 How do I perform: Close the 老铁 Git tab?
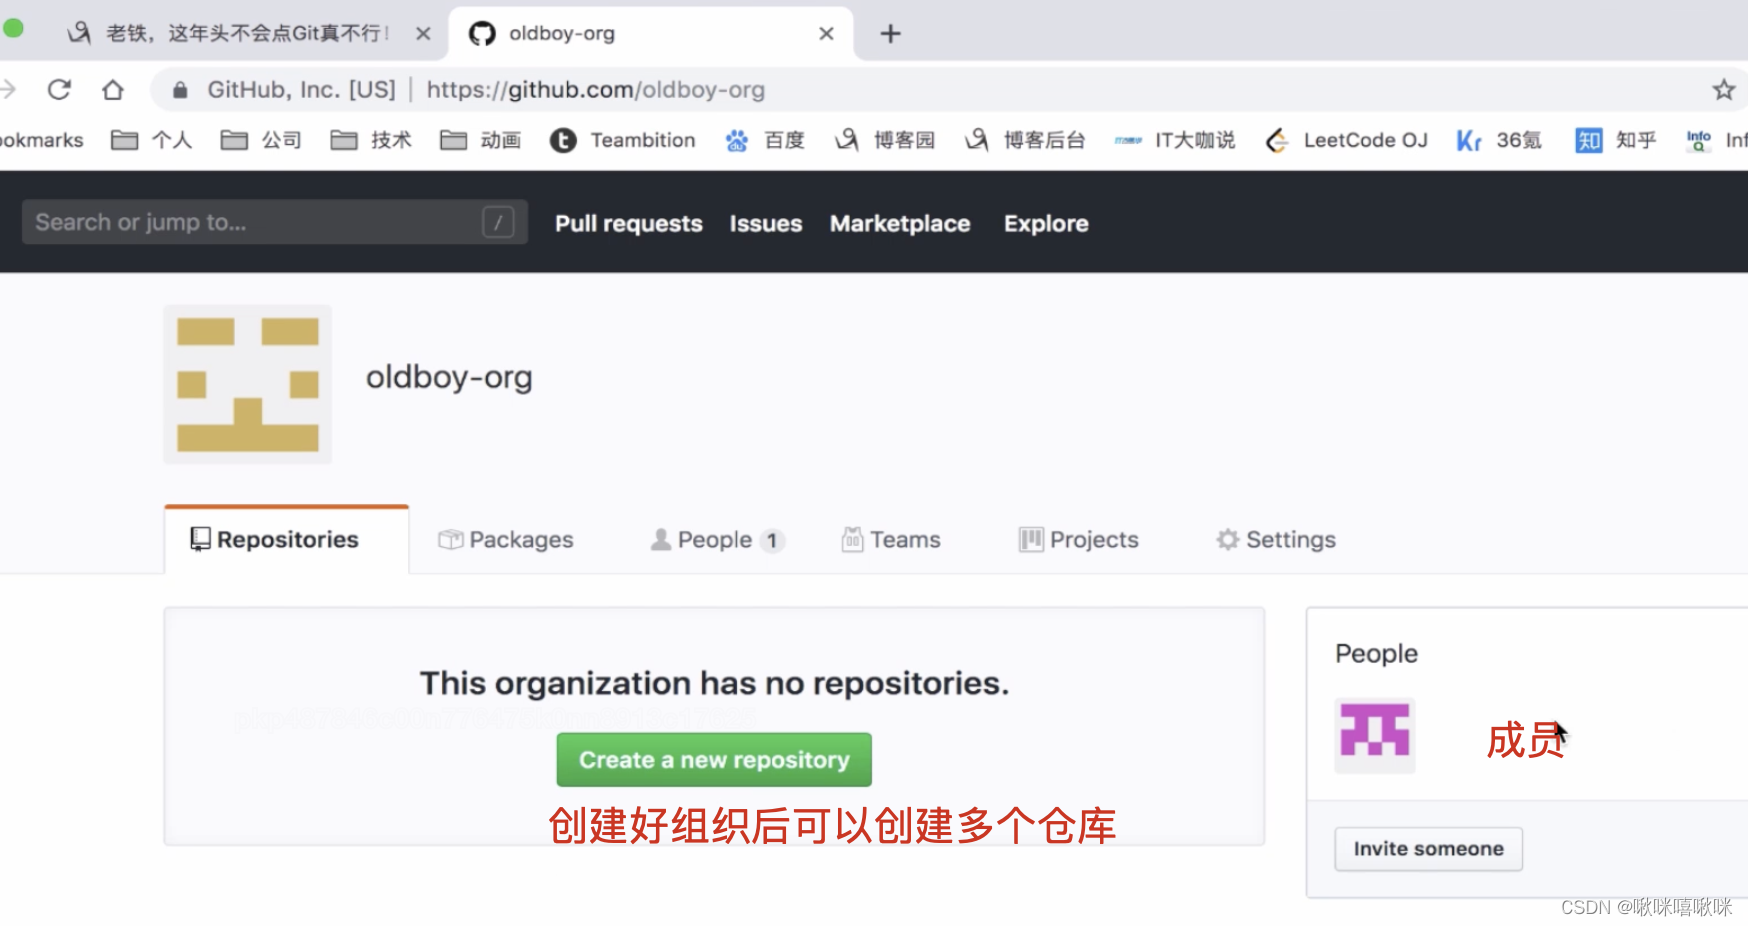tap(423, 34)
